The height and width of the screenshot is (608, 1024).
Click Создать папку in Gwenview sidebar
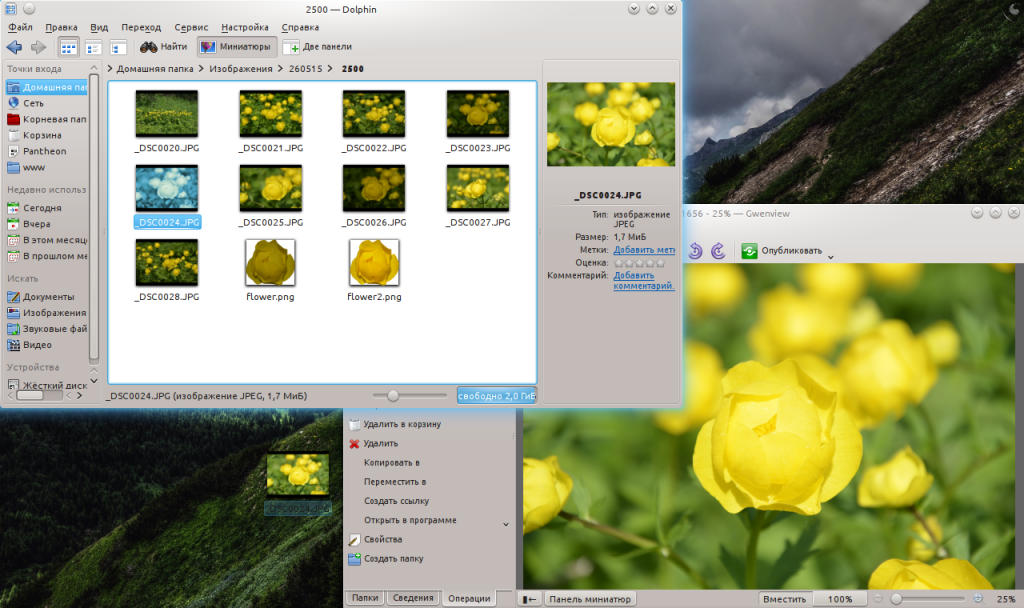click(386, 558)
